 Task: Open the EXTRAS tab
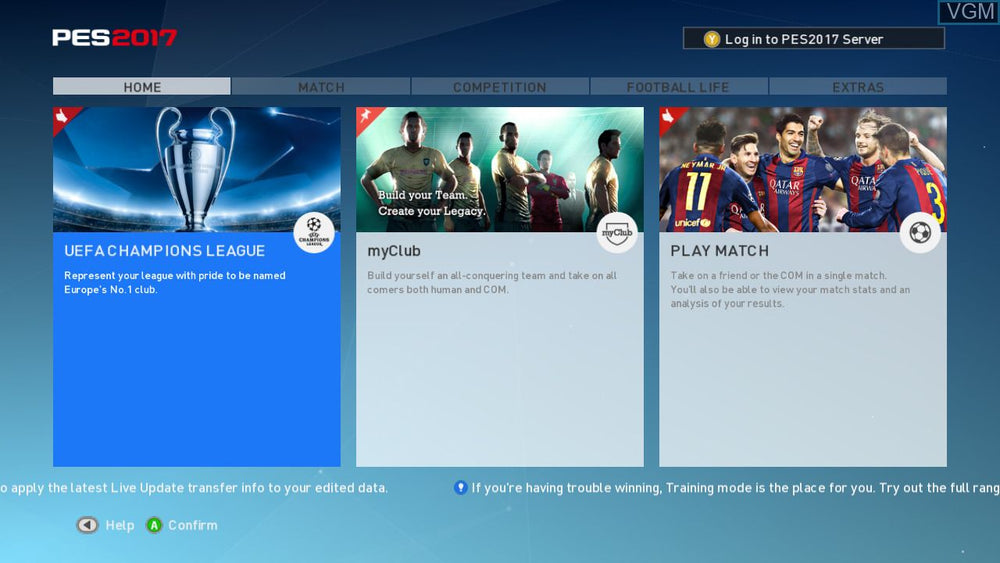[858, 87]
